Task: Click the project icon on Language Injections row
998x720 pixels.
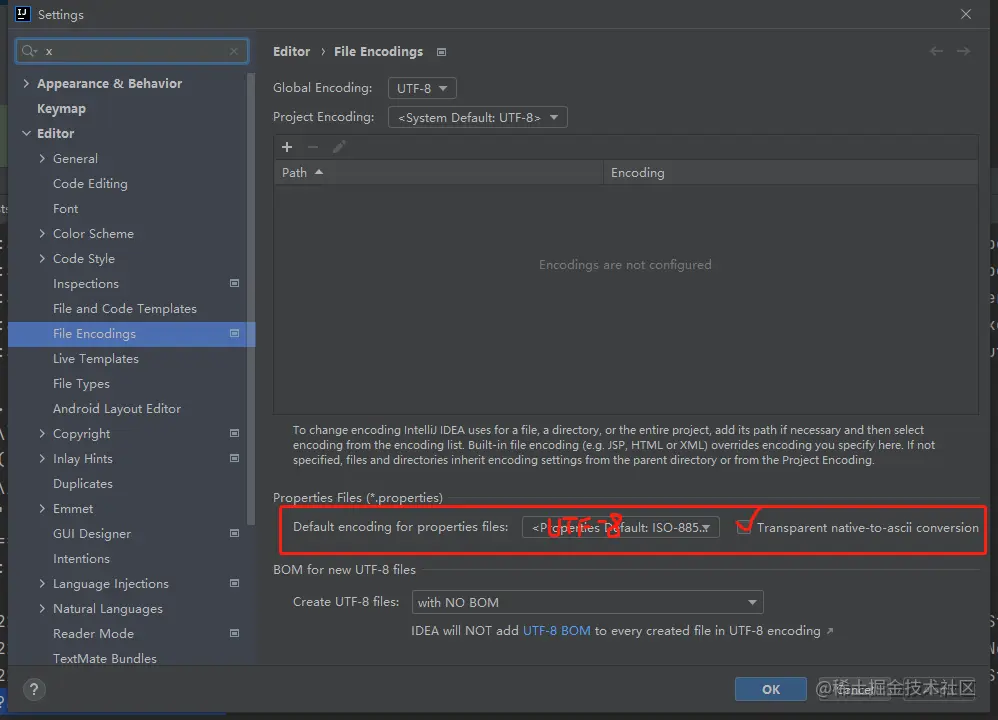Action: coord(234,583)
